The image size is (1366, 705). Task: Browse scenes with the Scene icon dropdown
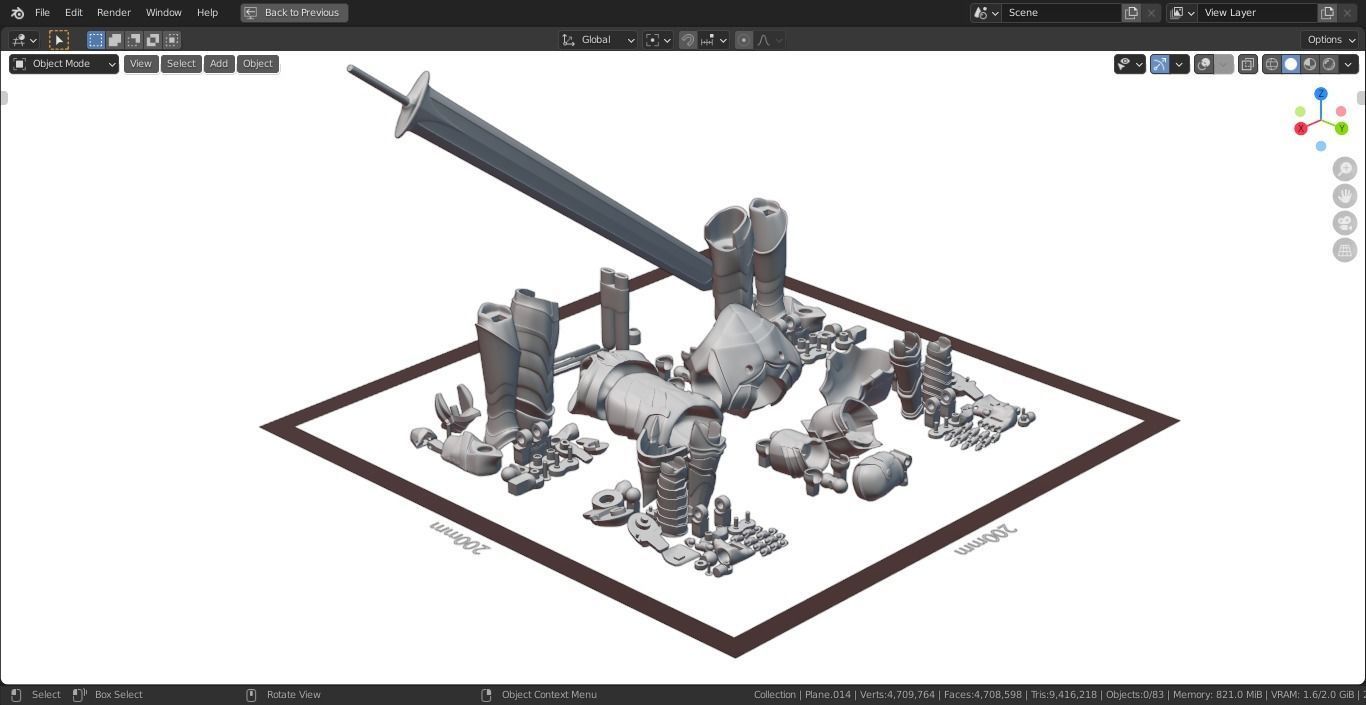[985, 13]
